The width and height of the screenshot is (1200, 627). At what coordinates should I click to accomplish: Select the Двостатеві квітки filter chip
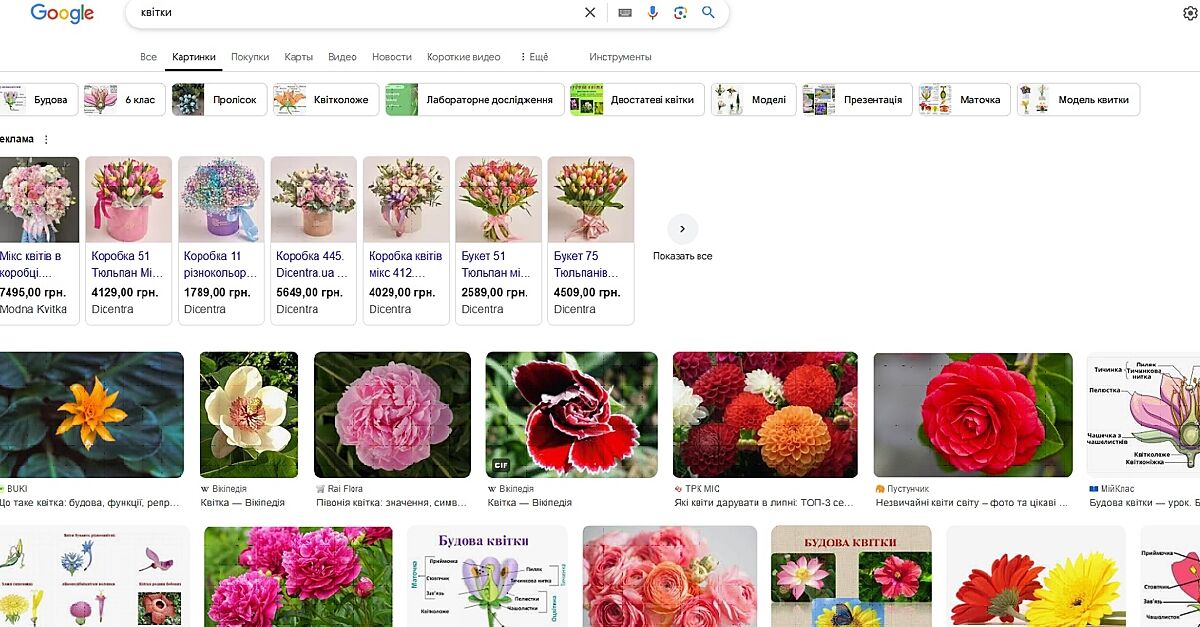coord(637,100)
